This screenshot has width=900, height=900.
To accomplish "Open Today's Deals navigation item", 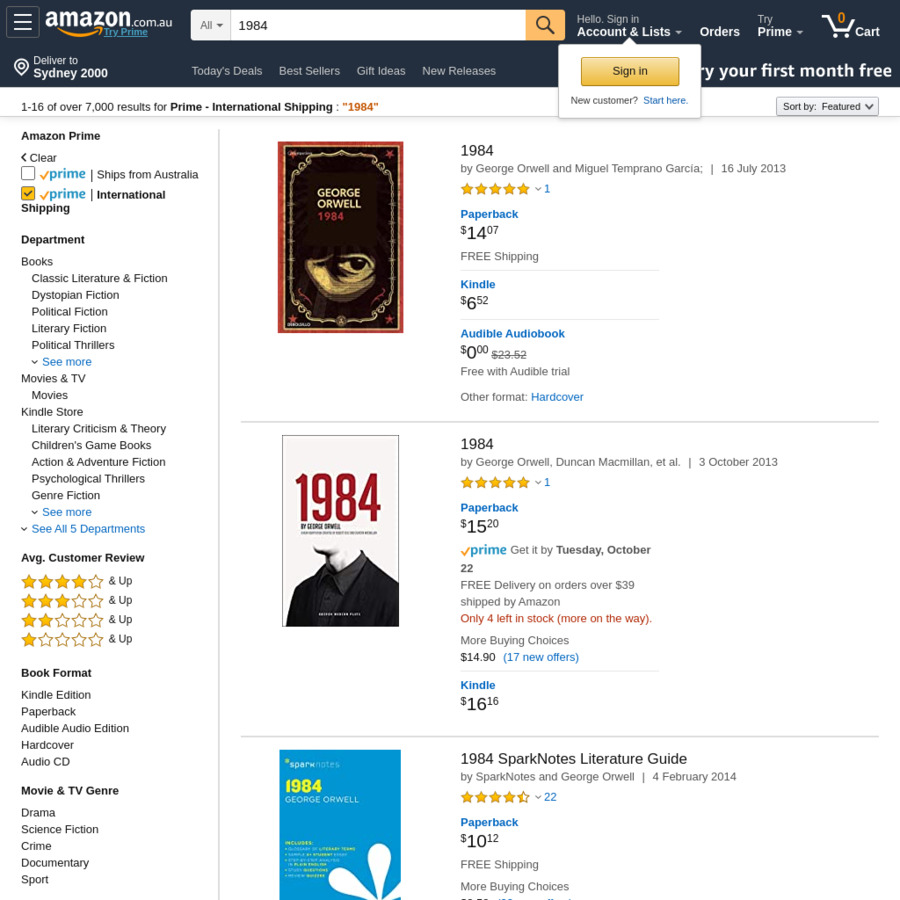I will coord(227,71).
